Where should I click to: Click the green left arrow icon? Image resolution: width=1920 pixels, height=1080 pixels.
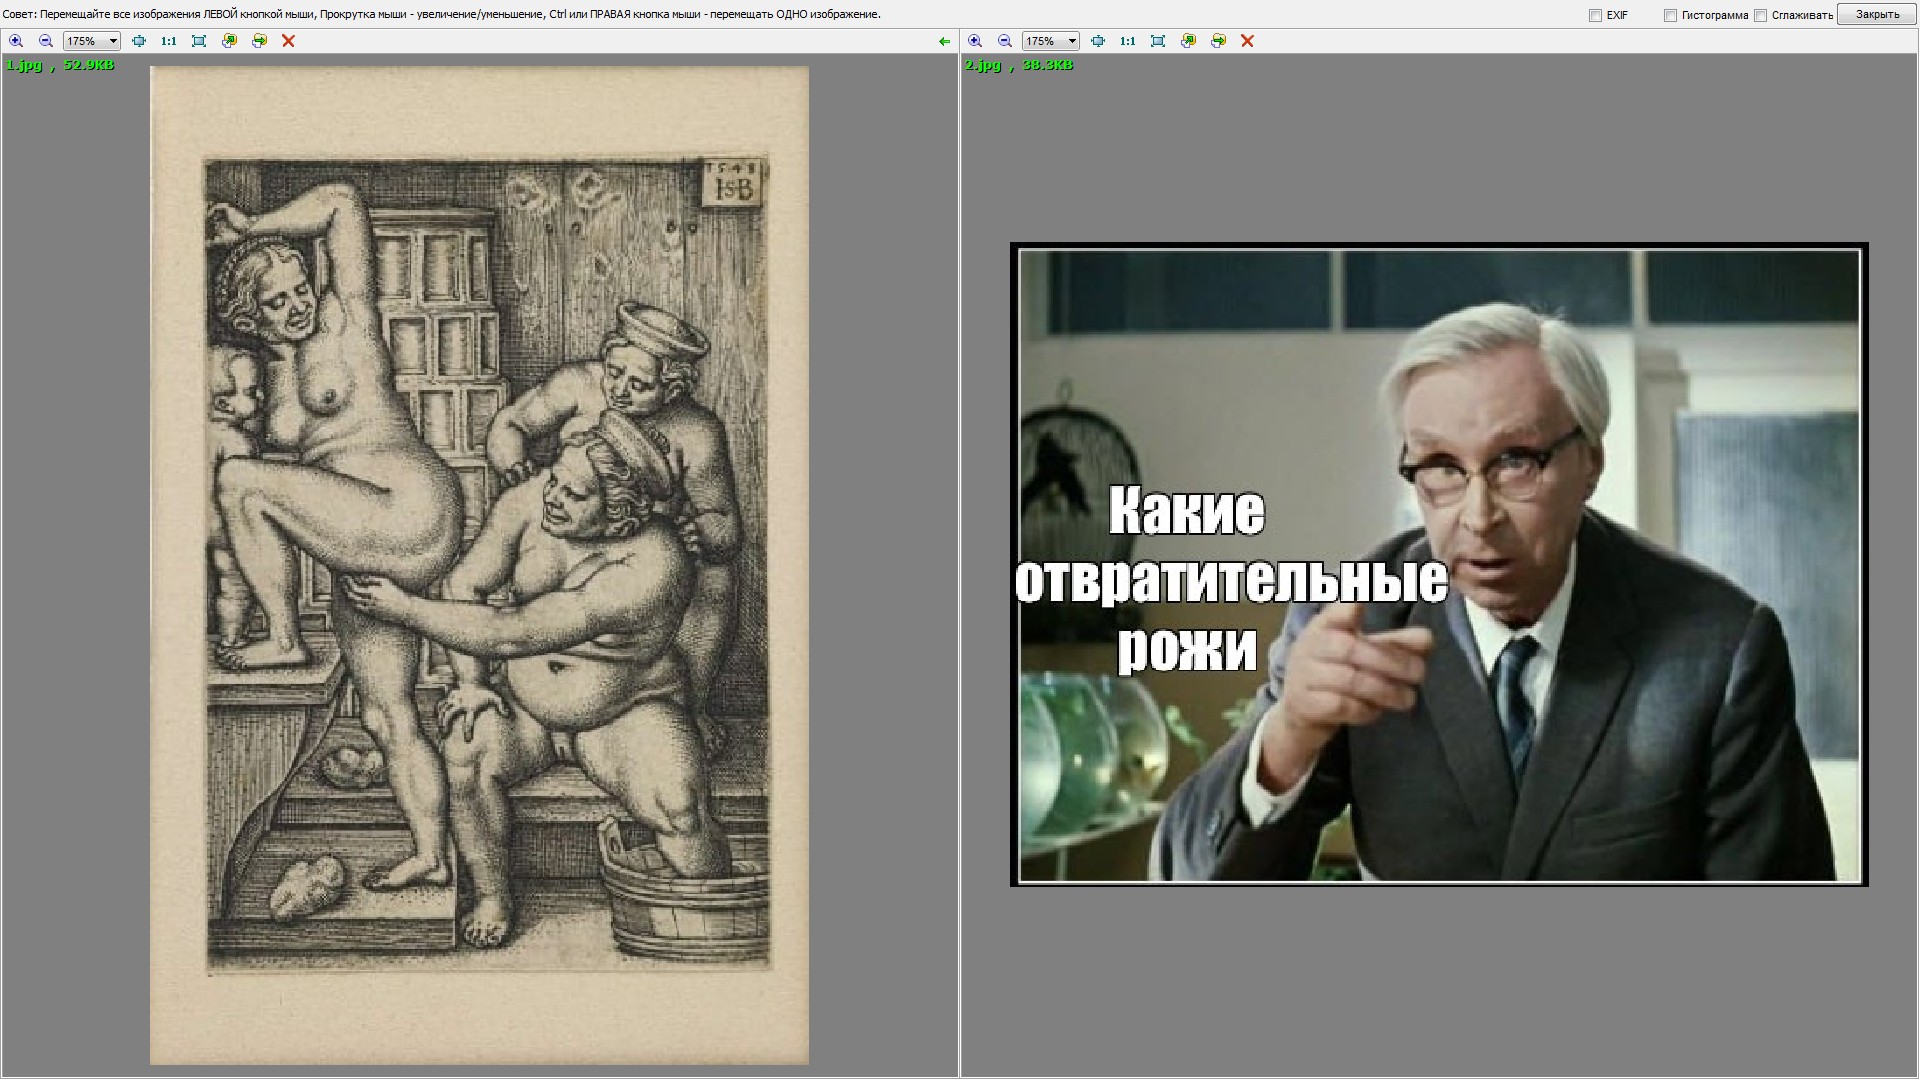pyautogui.click(x=944, y=41)
